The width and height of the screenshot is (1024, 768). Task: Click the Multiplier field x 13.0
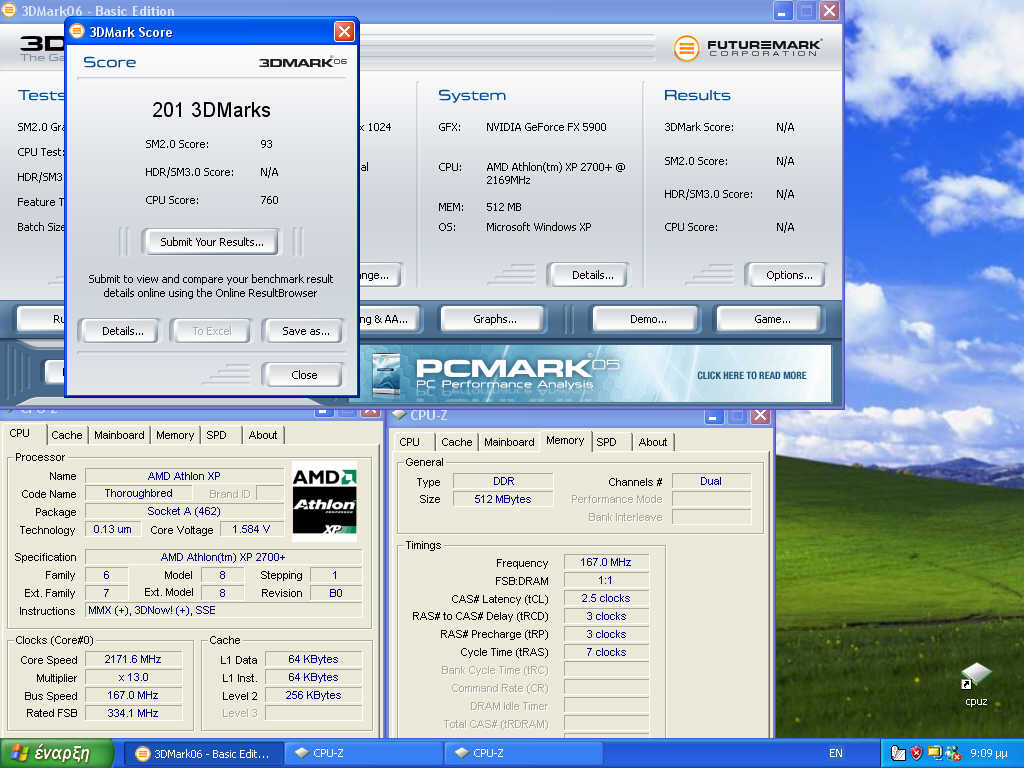coord(133,677)
